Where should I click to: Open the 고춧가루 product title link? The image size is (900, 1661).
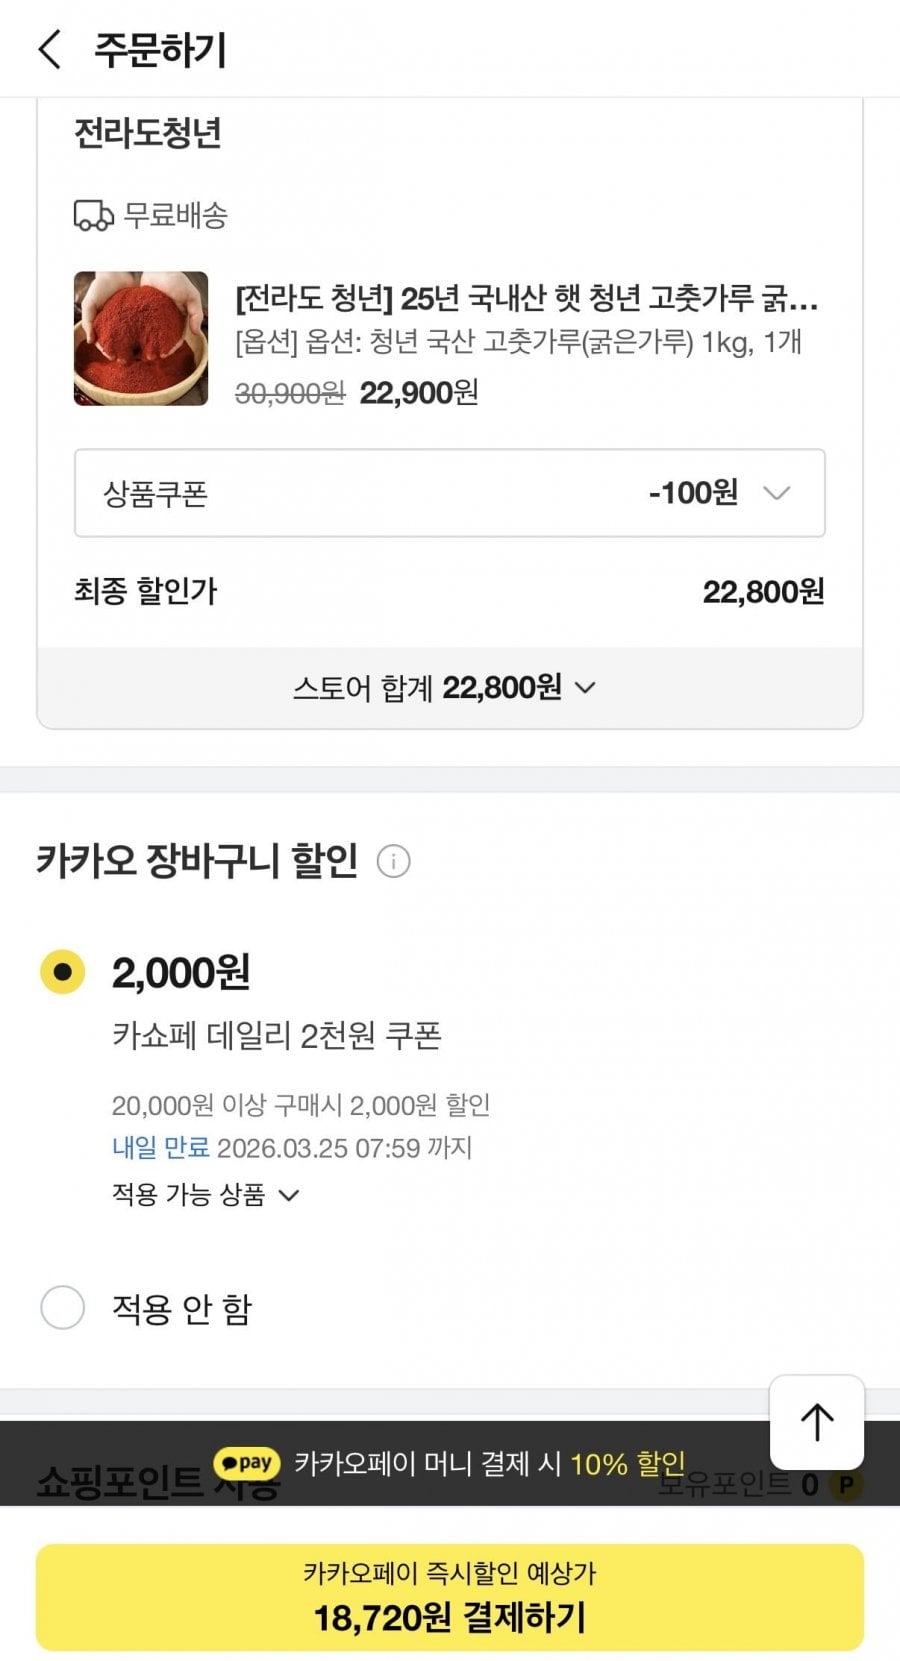tap(526, 298)
